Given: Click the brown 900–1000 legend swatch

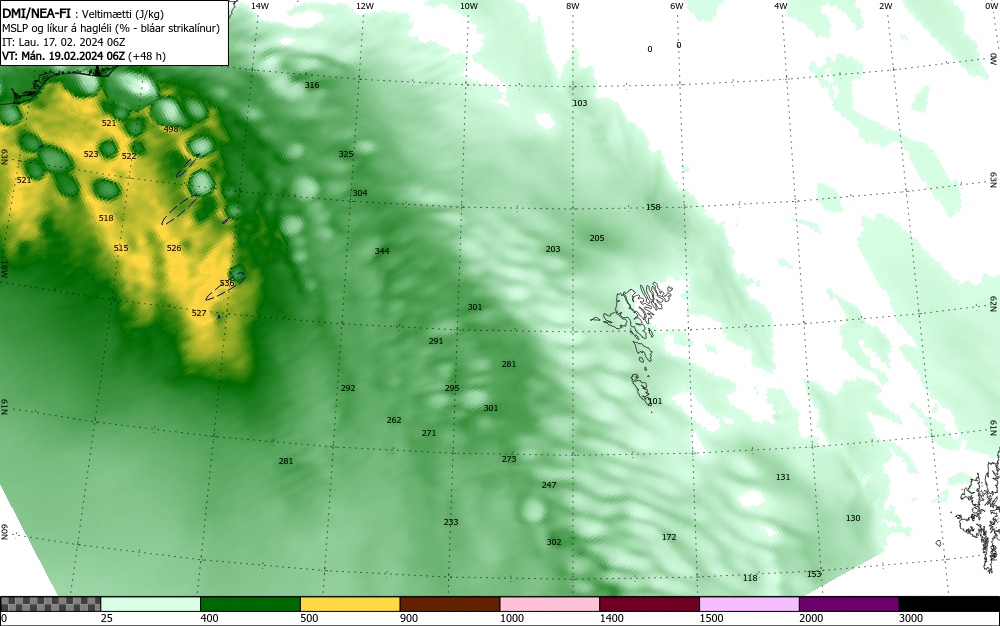Looking at the screenshot, I should point(450,604).
